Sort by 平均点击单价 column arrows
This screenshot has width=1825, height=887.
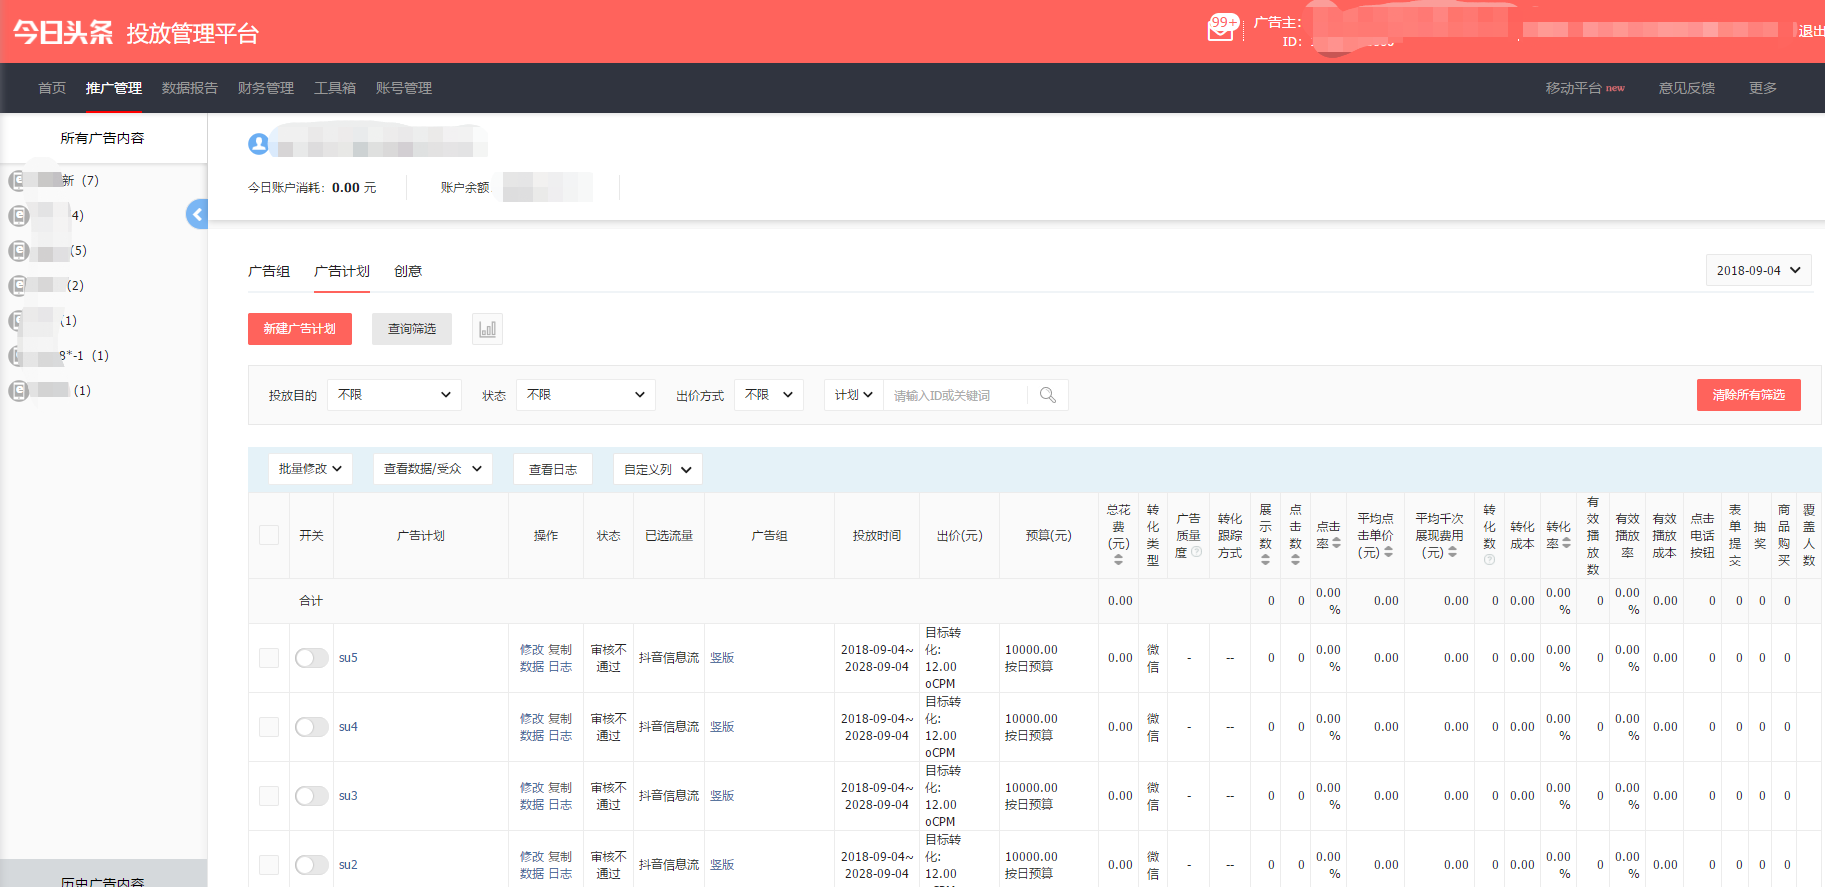1388,552
